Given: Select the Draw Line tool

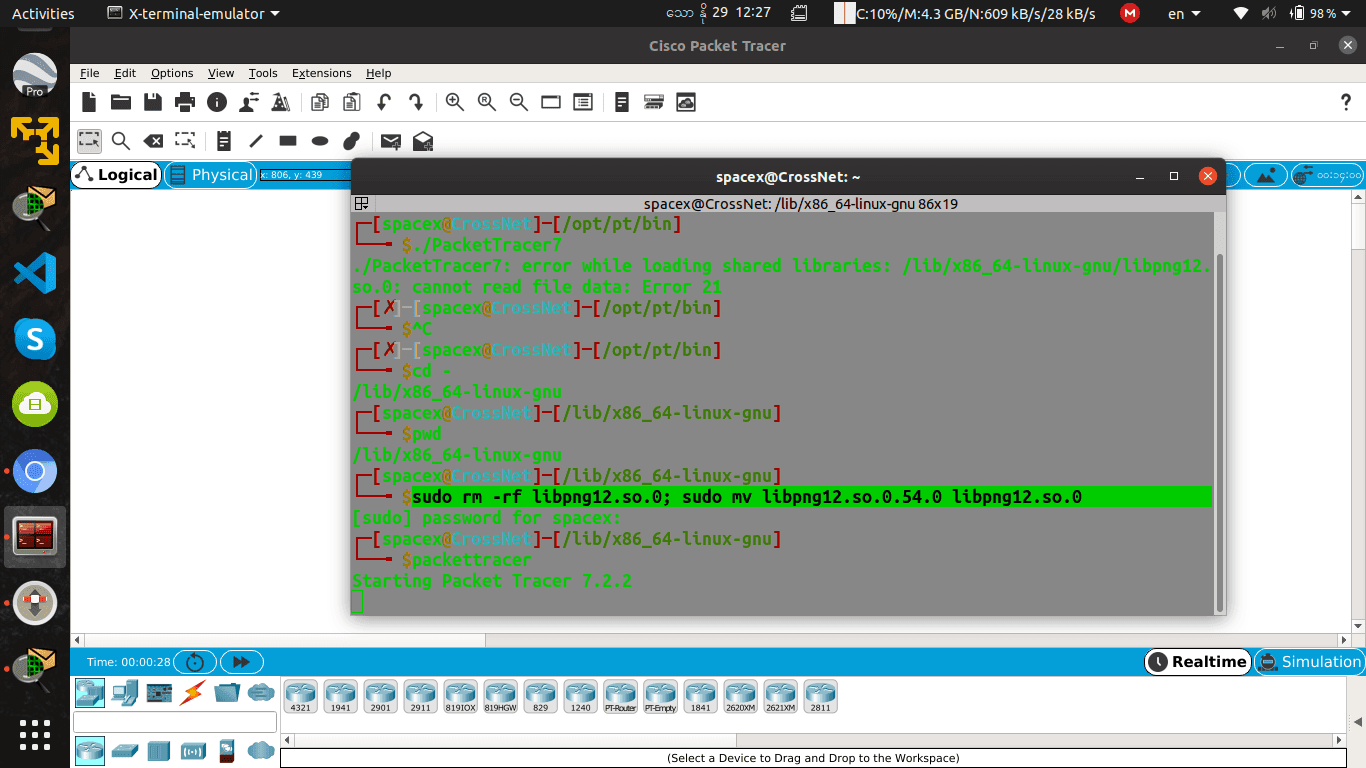Looking at the screenshot, I should [x=256, y=141].
